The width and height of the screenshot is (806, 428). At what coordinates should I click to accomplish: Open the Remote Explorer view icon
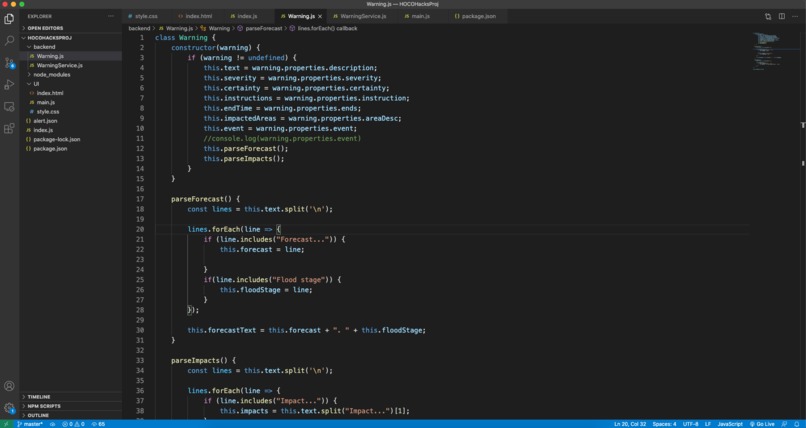(9, 106)
